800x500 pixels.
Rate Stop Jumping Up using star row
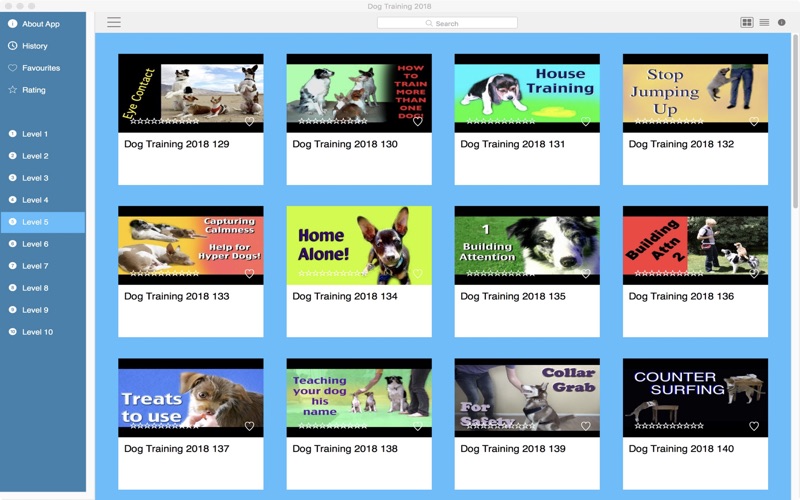tap(669, 121)
